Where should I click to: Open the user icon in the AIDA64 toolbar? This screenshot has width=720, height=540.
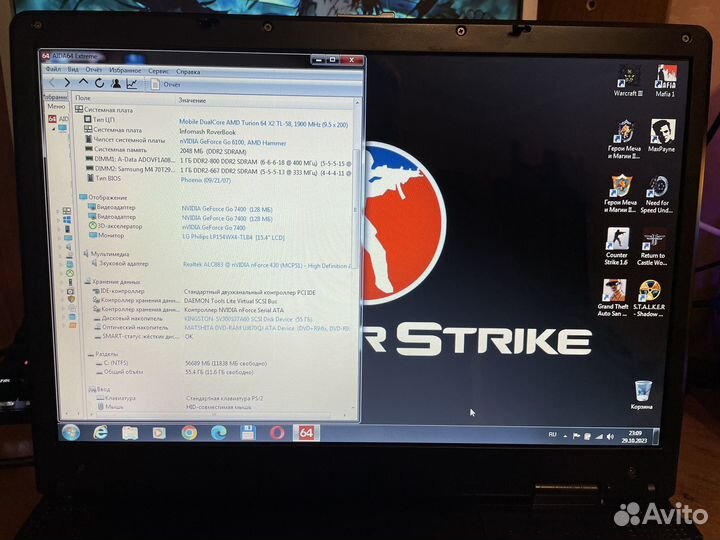116,84
